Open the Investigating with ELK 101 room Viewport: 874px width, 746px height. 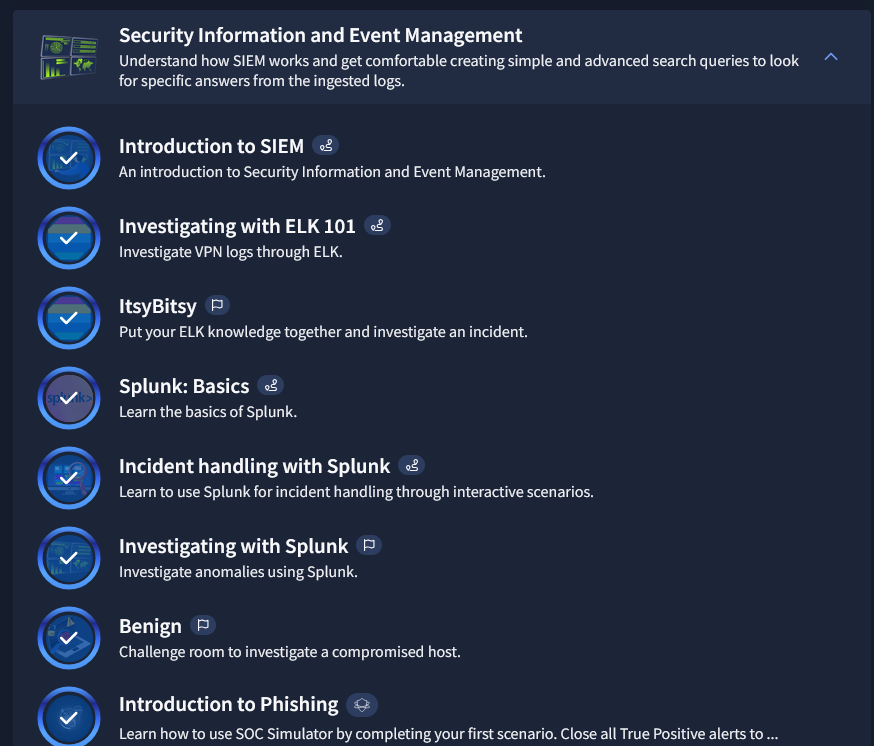pos(237,226)
